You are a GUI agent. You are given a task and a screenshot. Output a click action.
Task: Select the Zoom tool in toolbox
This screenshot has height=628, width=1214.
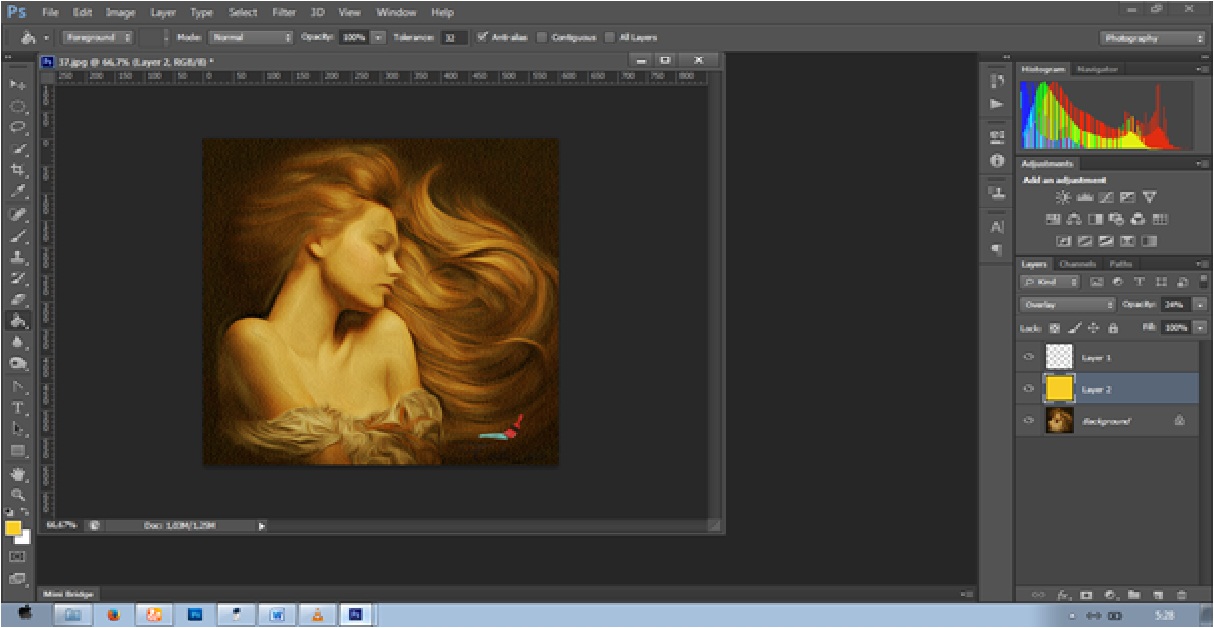[18, 494]
